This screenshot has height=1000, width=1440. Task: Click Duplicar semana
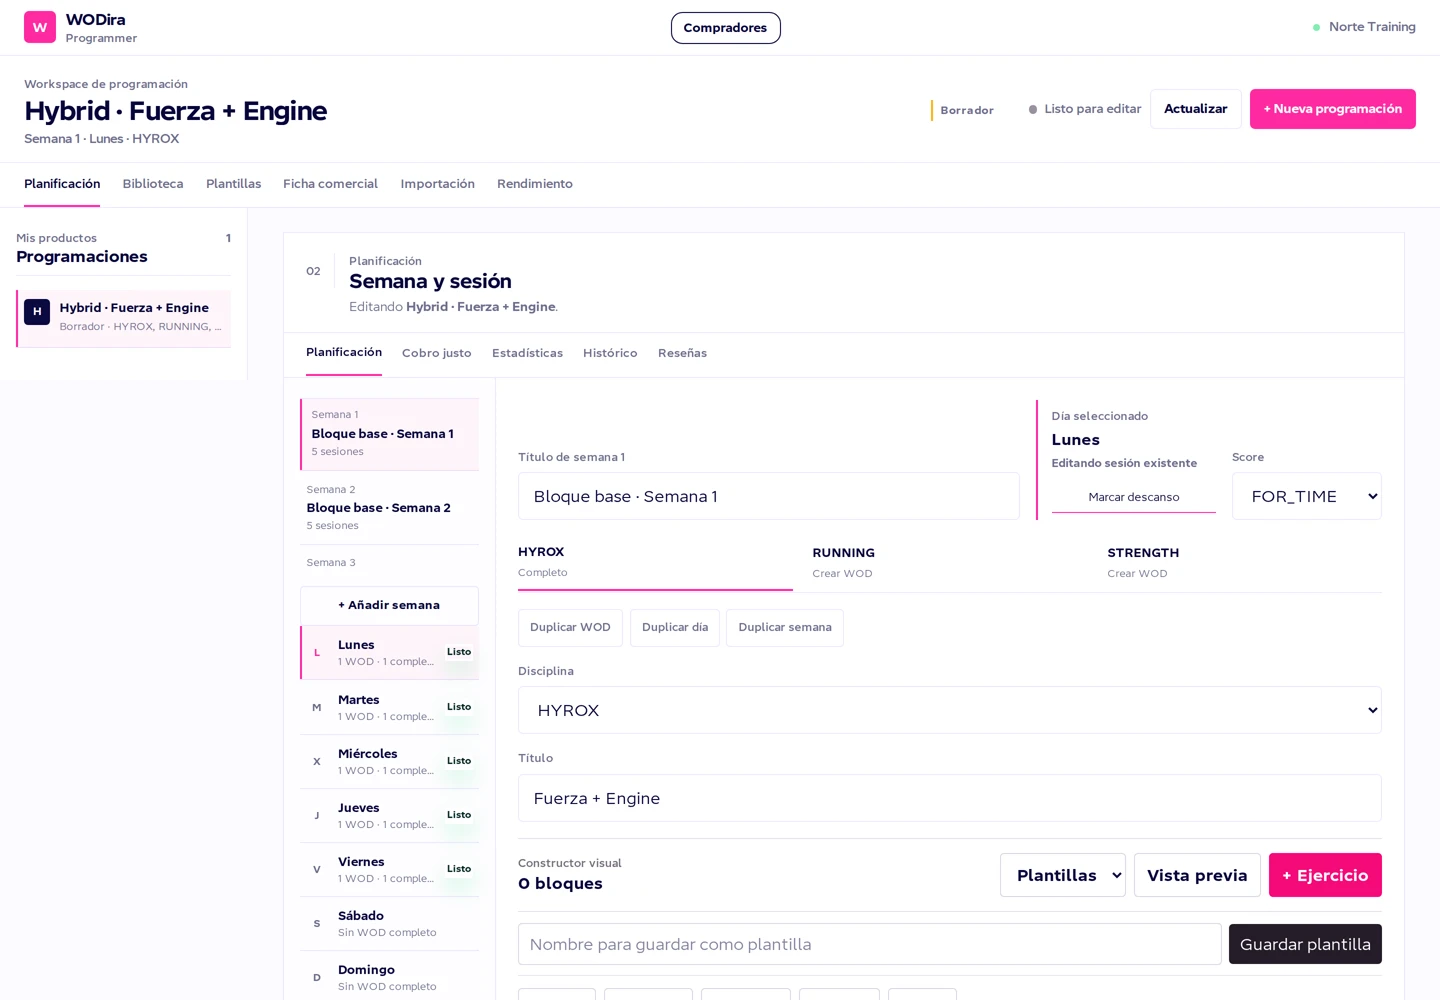coord(785,628)
